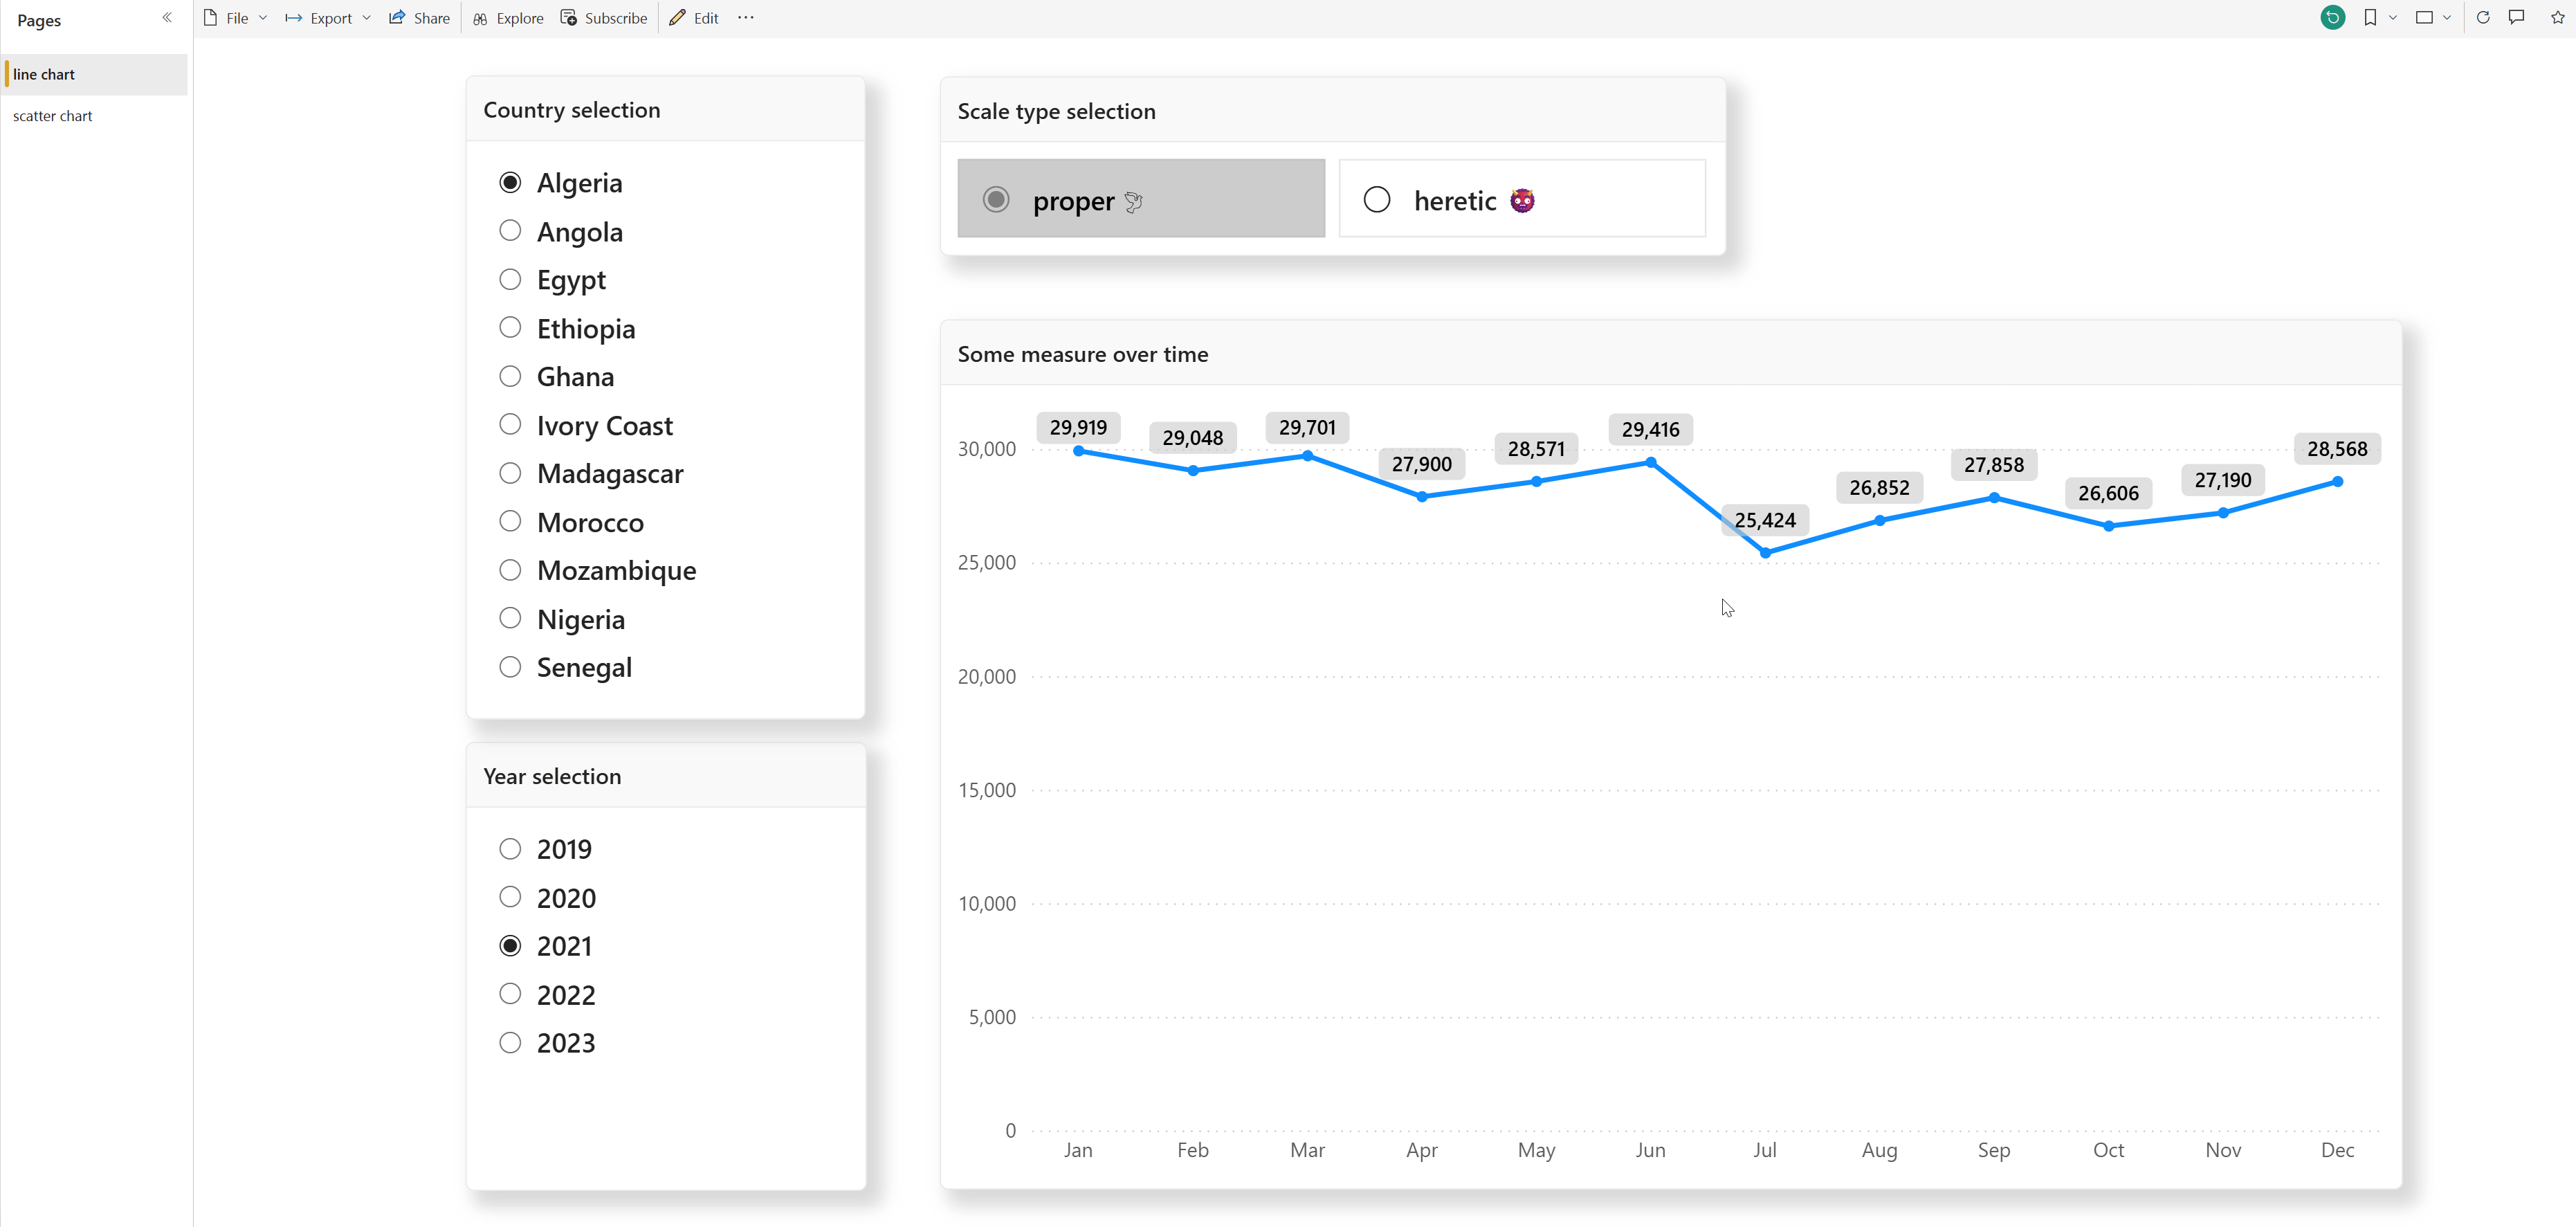Mark the report as a favorite
The width and height of the screenshot is (2576, 1227).
click(2557, 17)
